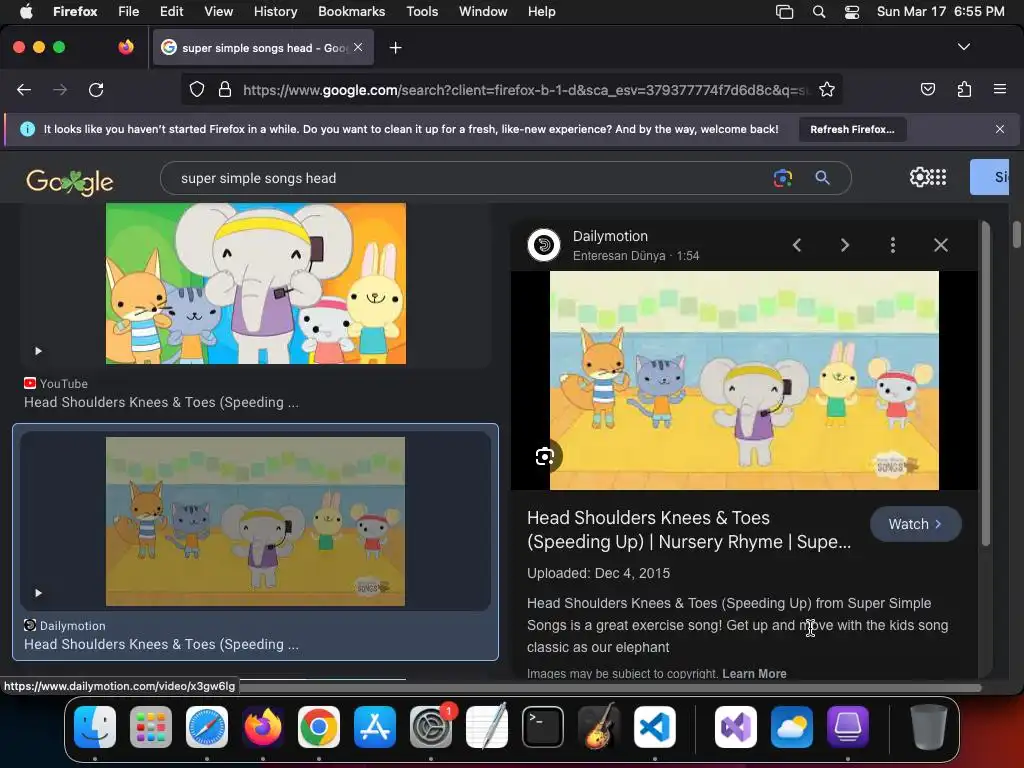Open a new tab with plus button

[395, 48]
